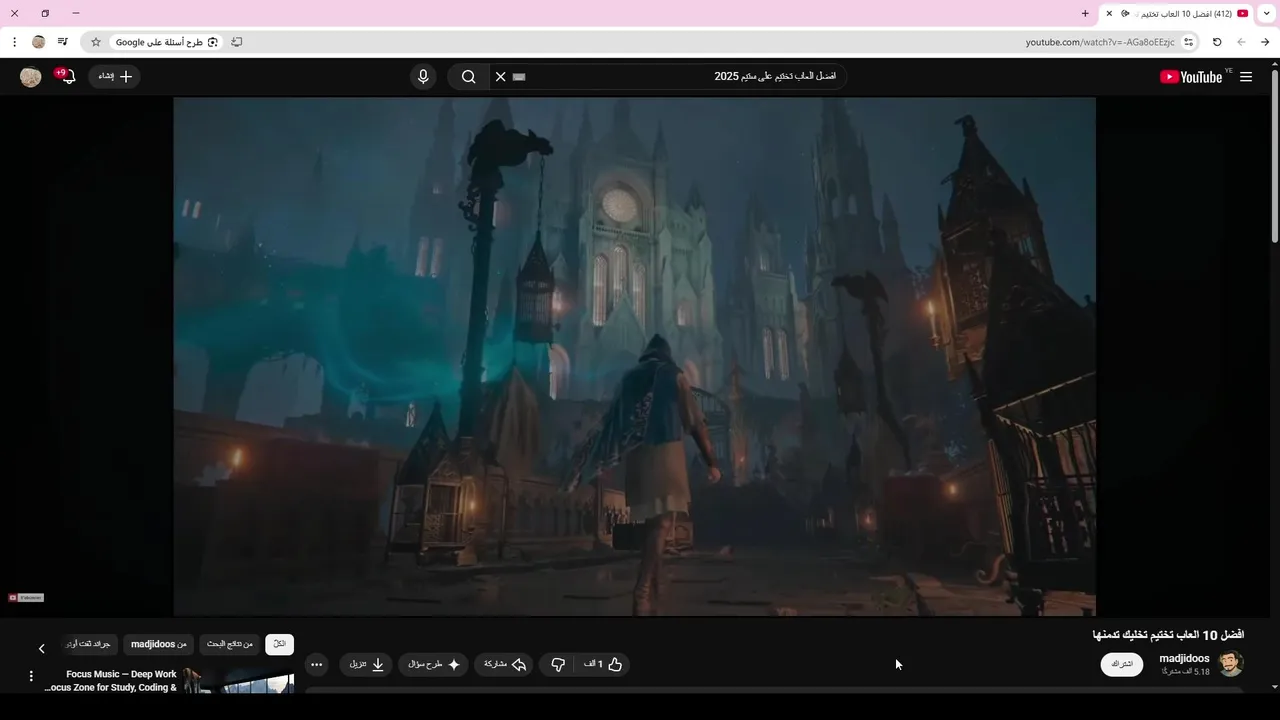The image size is (1280, 720).
Task: Click the audio playing indicator on tab
Action: tap(1126, 14)
